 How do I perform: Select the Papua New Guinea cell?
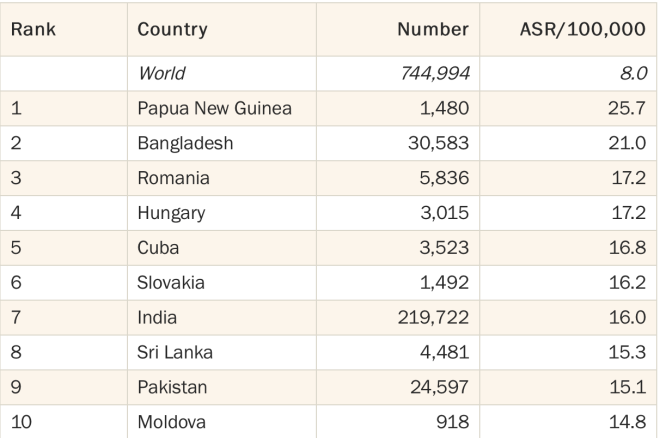click(214, 109)
